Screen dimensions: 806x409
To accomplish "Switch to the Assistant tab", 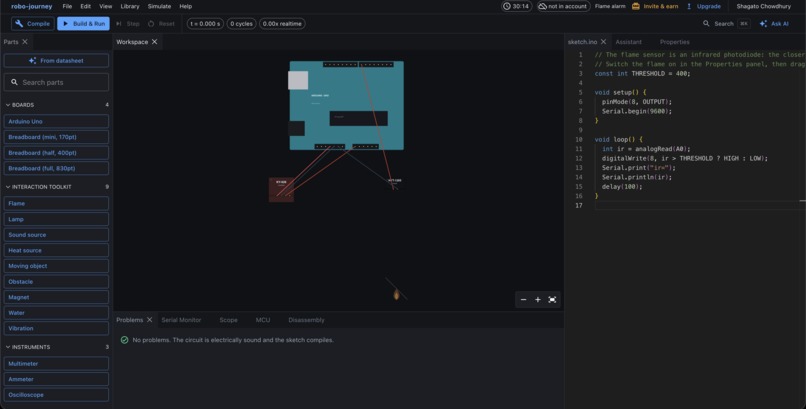I will [628, 42].
